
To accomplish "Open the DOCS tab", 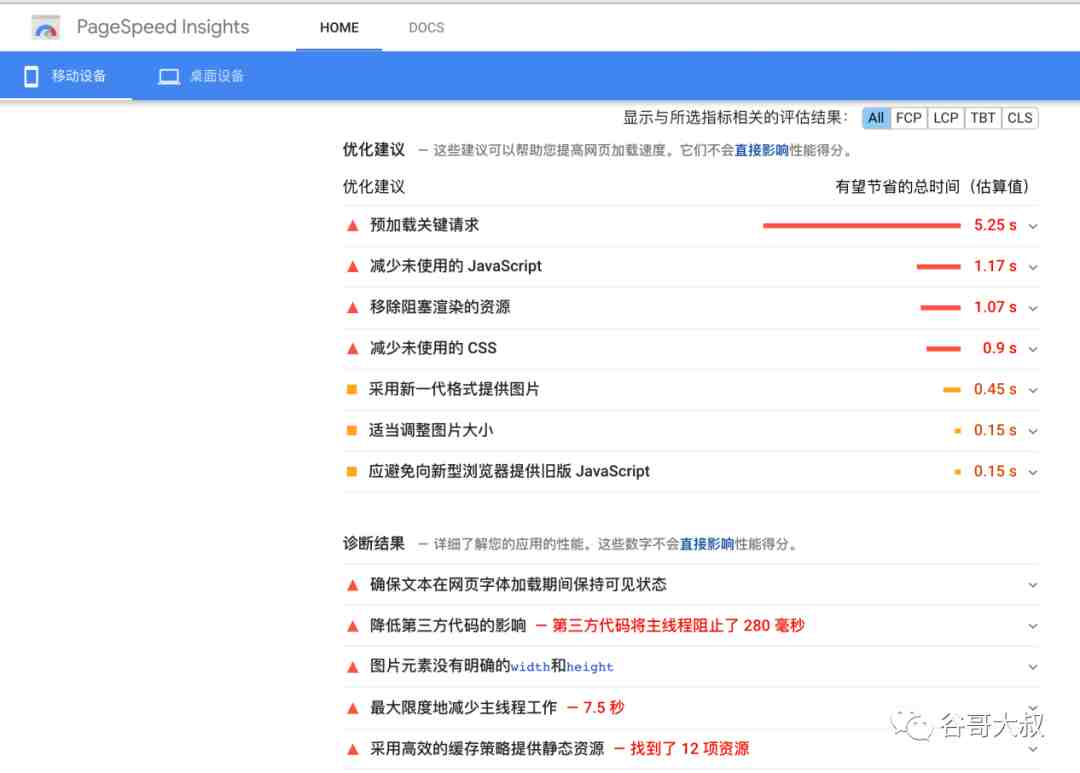I will pyautogui.click(x=426, y=28).
